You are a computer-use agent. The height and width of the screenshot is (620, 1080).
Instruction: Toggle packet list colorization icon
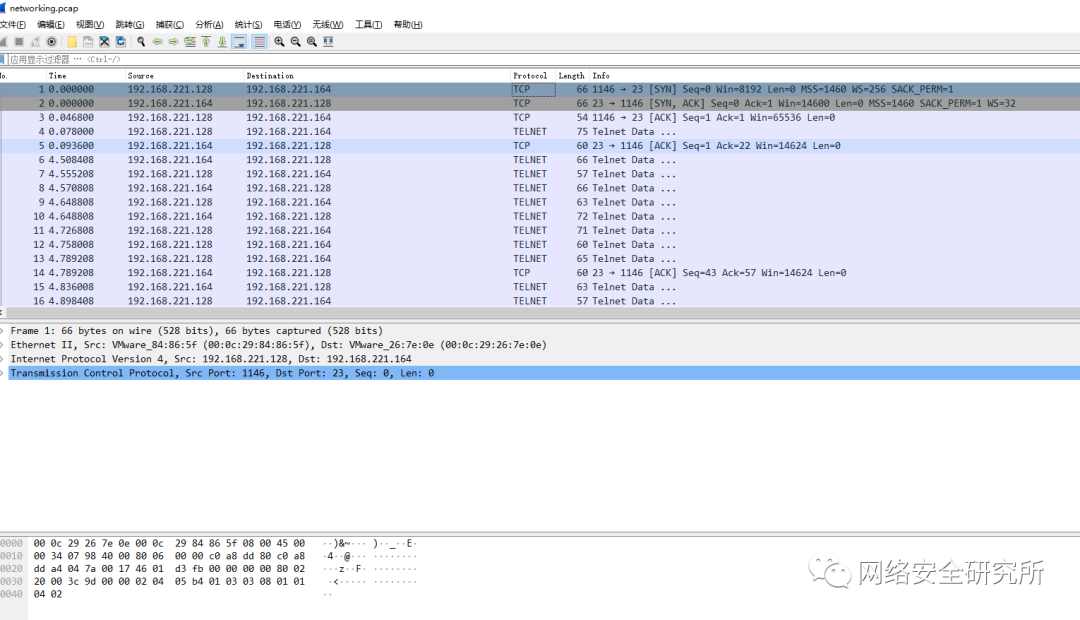click(257, 41)
